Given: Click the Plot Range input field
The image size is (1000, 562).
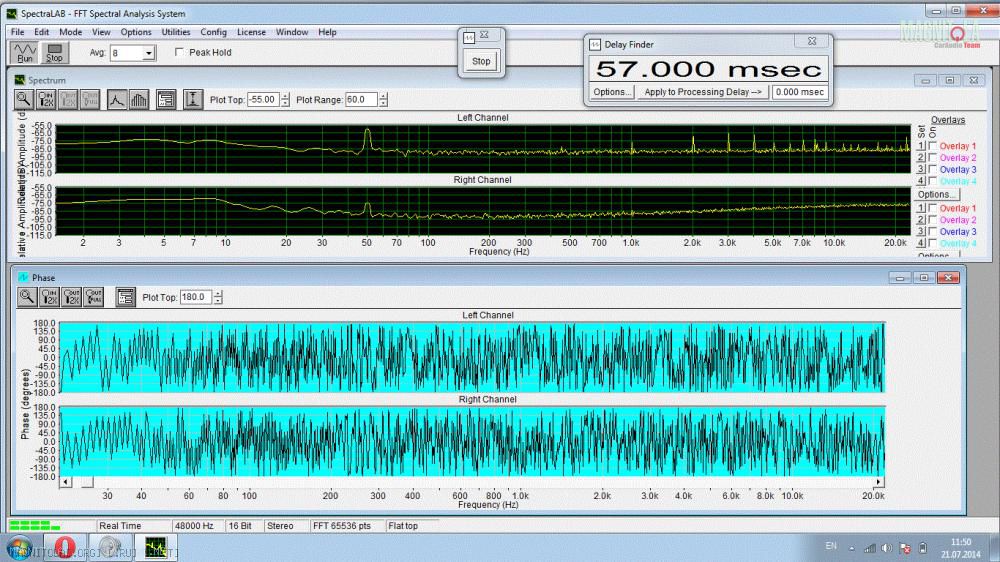Looking at the screenshot, I should (362, 100).
